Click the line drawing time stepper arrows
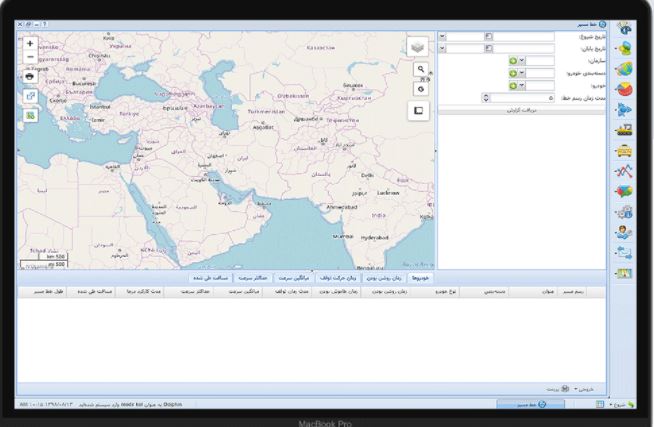Viewport: 654px width, 427px height. click(x=487, y=98)
